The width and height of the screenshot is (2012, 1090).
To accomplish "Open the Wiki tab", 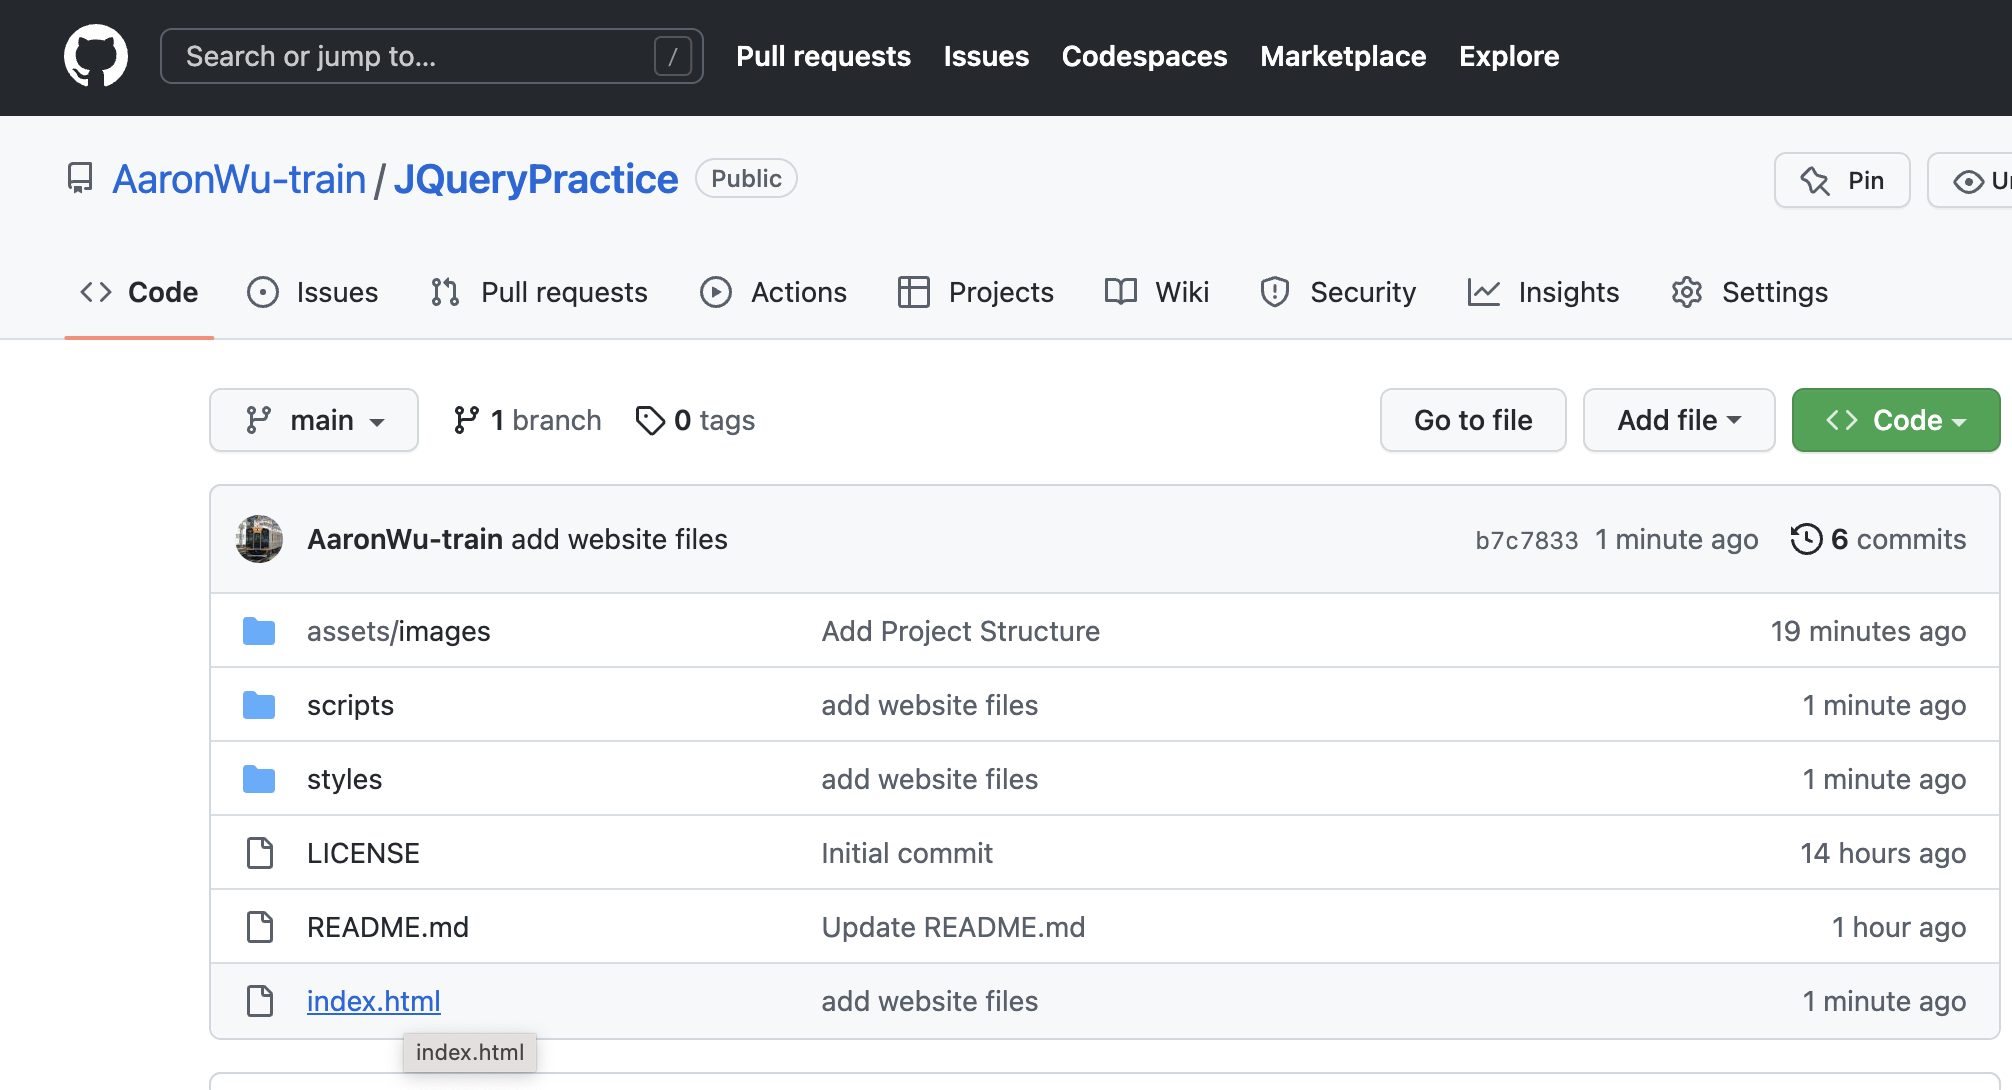I will 1157,292.
